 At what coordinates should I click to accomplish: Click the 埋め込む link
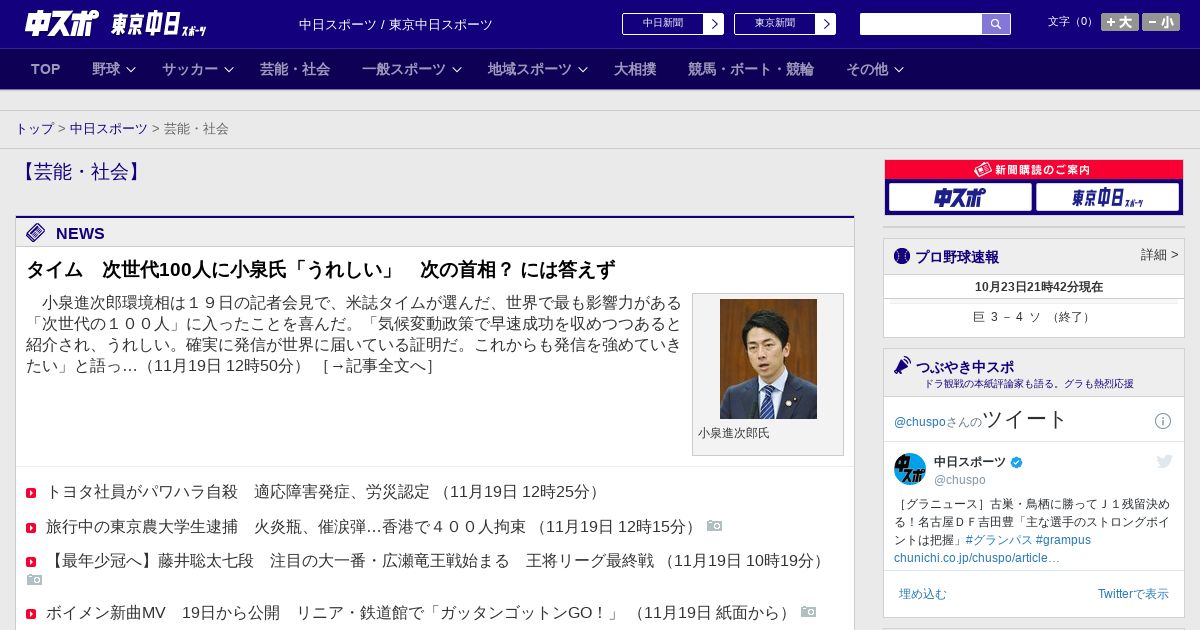coord(922,594)
